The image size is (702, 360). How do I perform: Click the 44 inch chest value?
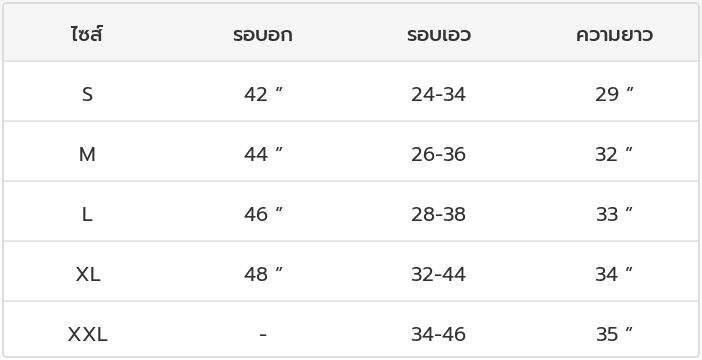pos(263,154)
